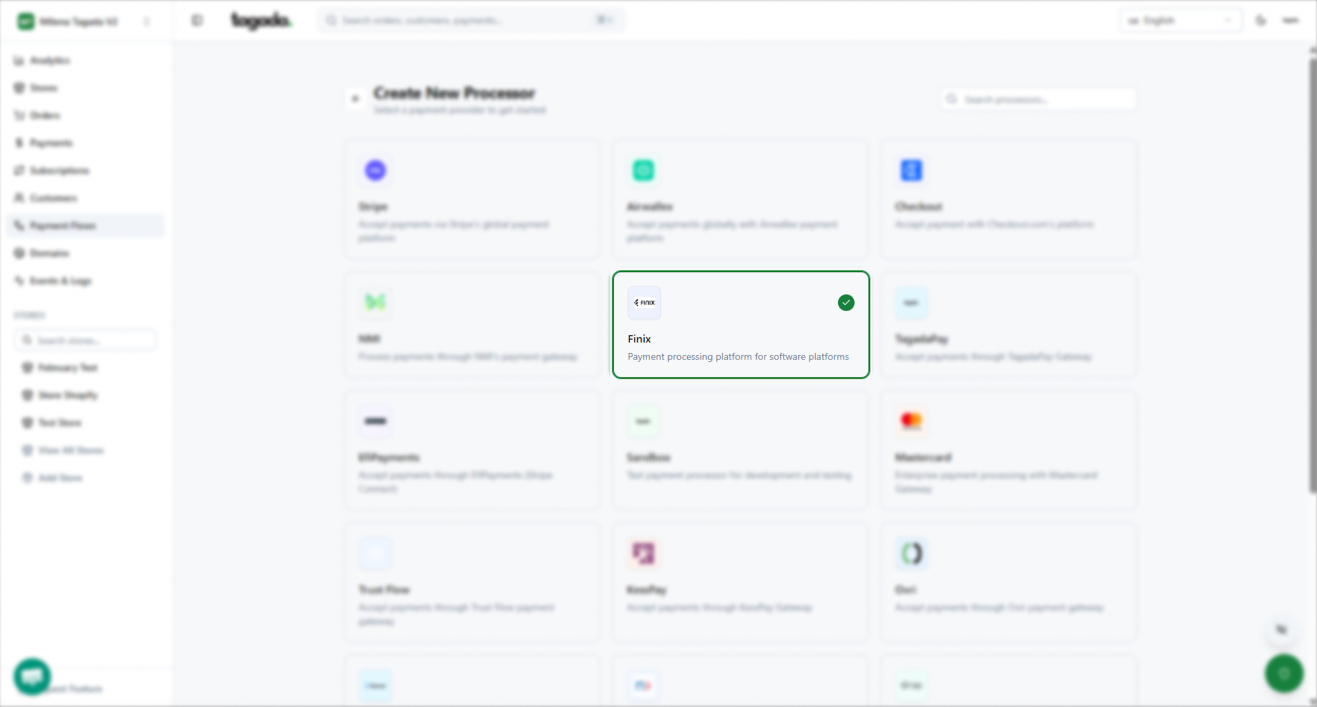Image resolution: width=1317 pixels, height=707 pixels.
Task: Toggle the sidebar collapse icon
Action: 197,20
